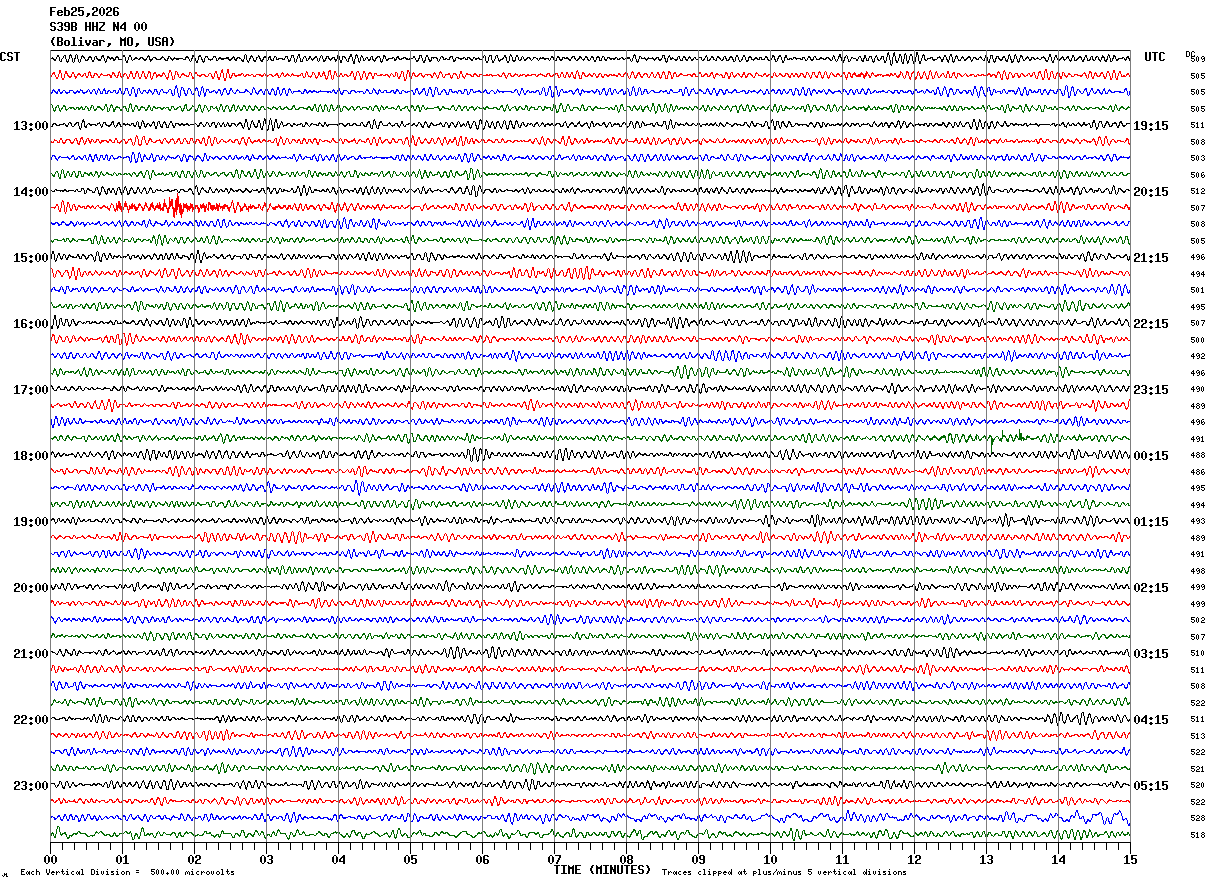Viewport: 1210px width, 886px height.
Task: Click the 03:15 UTC time label
Action: 1151,654
